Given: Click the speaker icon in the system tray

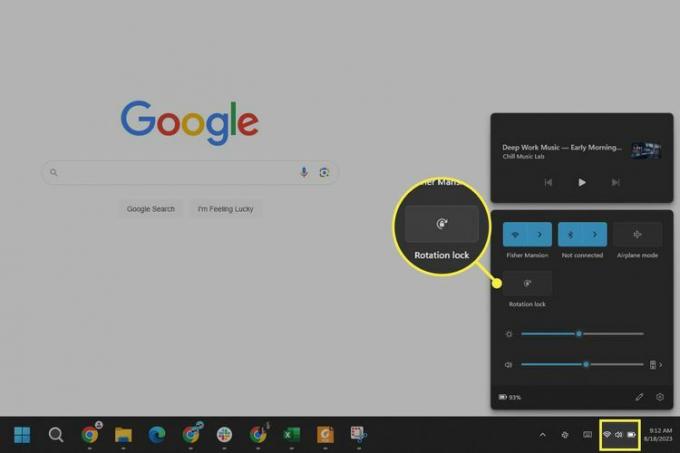Looking at the screenshot, I should pyautogui.click(x=619, y=434).
